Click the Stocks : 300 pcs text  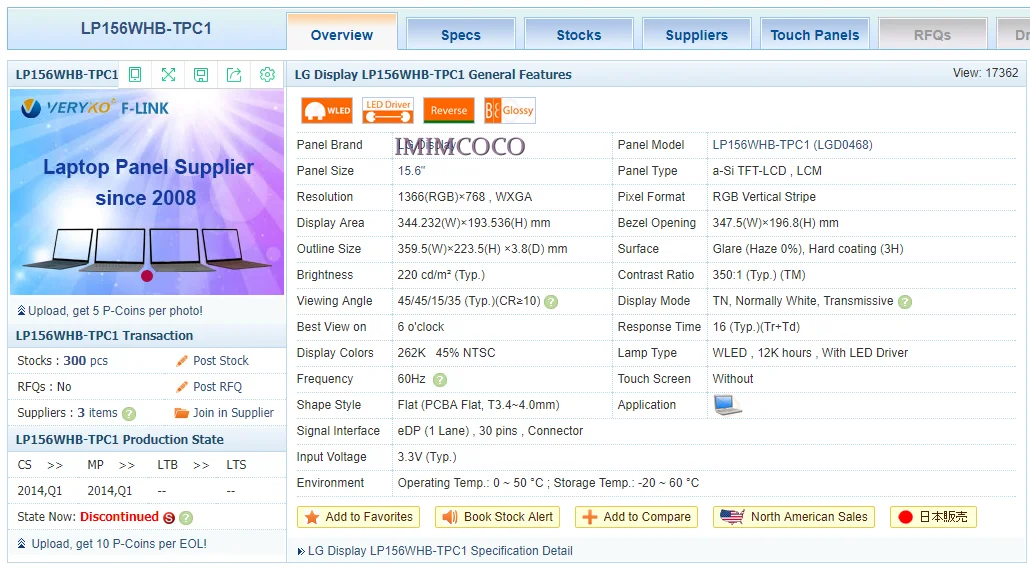coord(62,361)
